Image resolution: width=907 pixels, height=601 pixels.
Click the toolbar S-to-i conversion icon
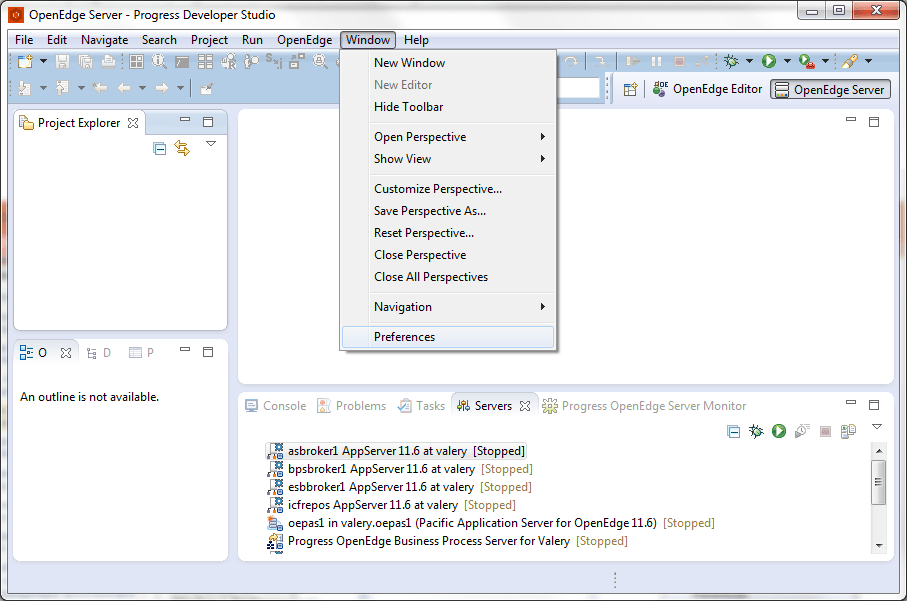(274, 61)
